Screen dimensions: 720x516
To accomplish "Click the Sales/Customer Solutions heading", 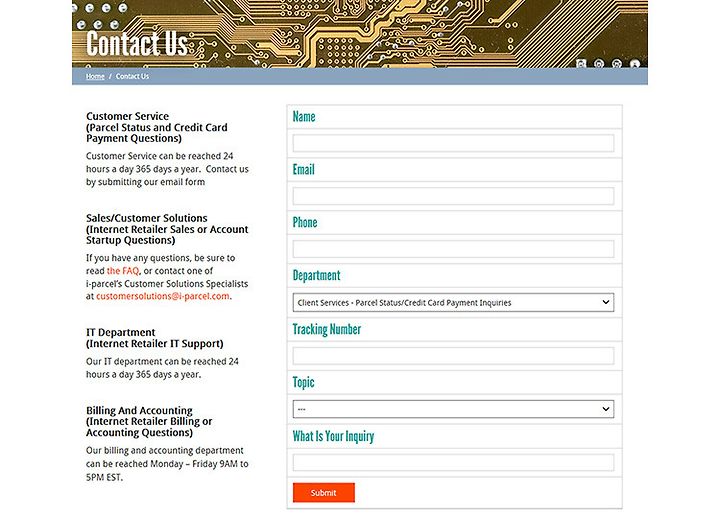I will (167, 229).
